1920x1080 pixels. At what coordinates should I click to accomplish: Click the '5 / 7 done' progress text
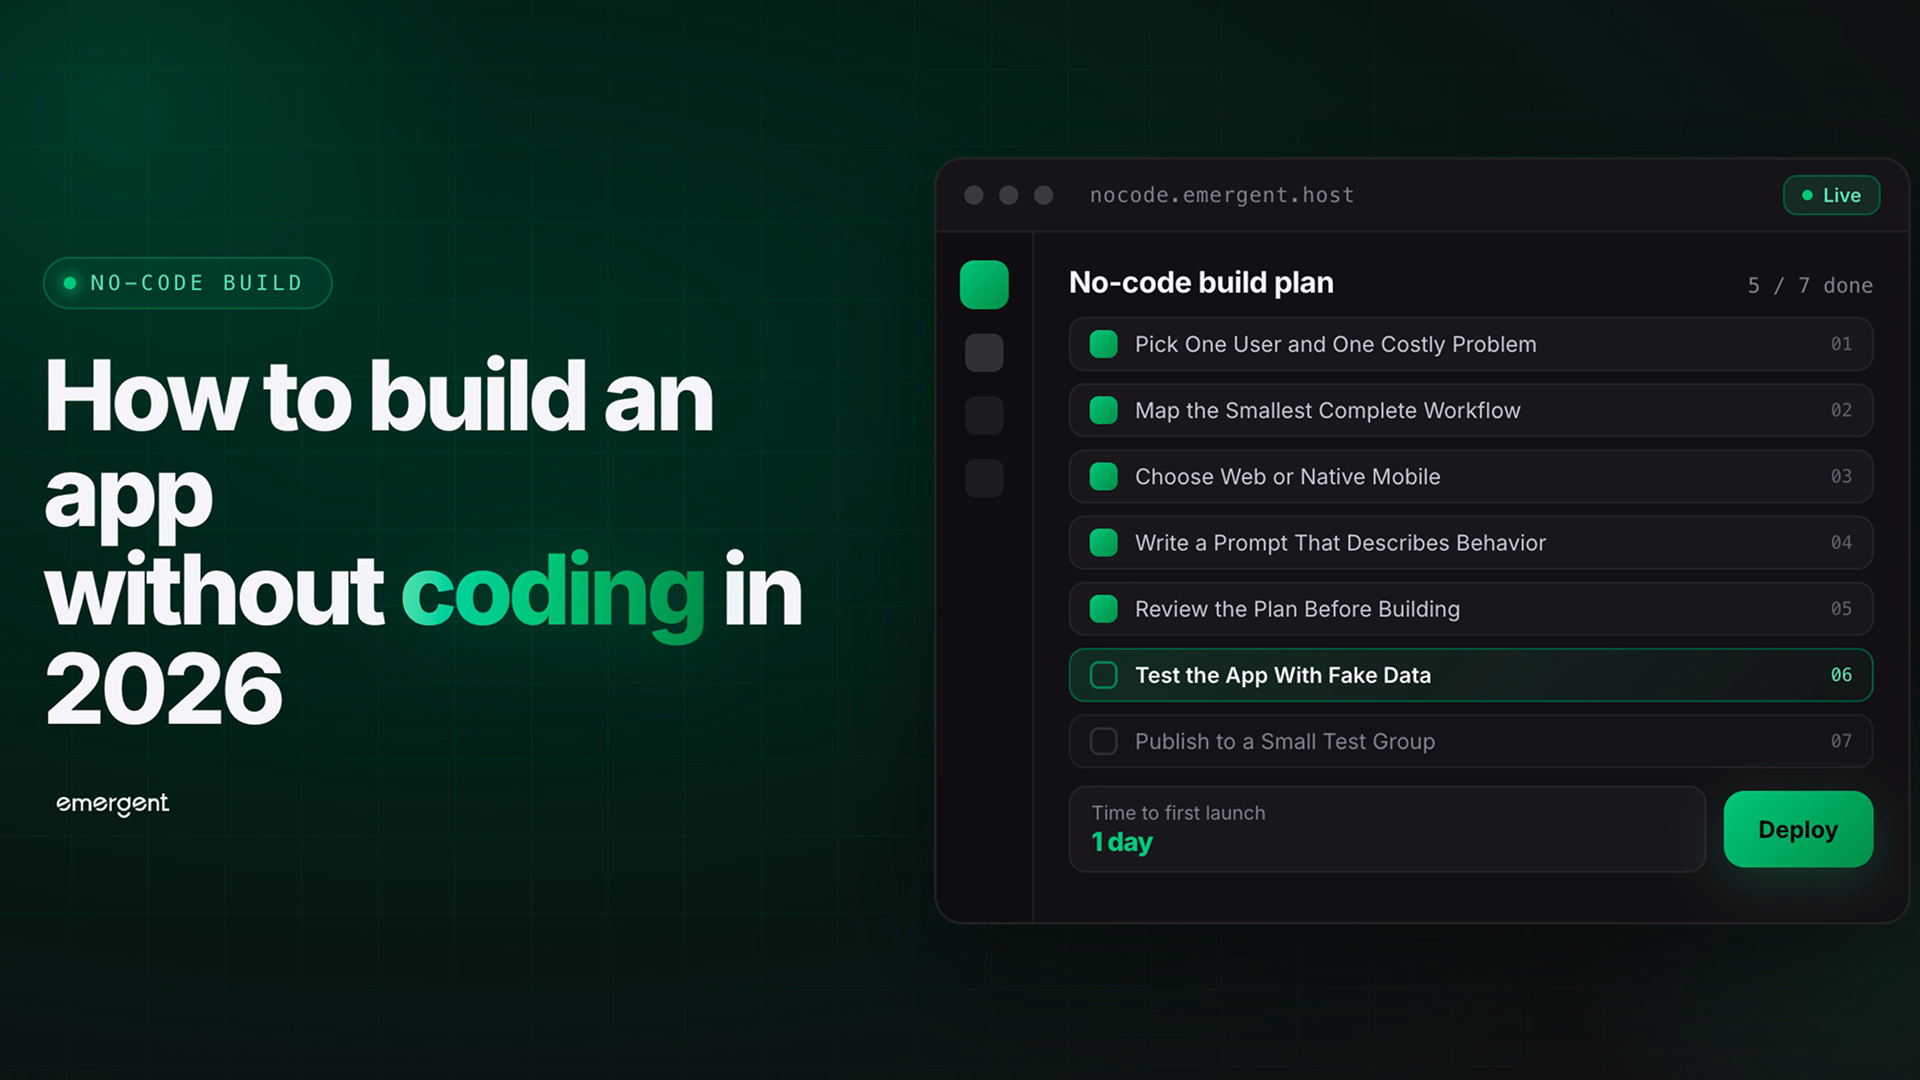(1810, 285)
